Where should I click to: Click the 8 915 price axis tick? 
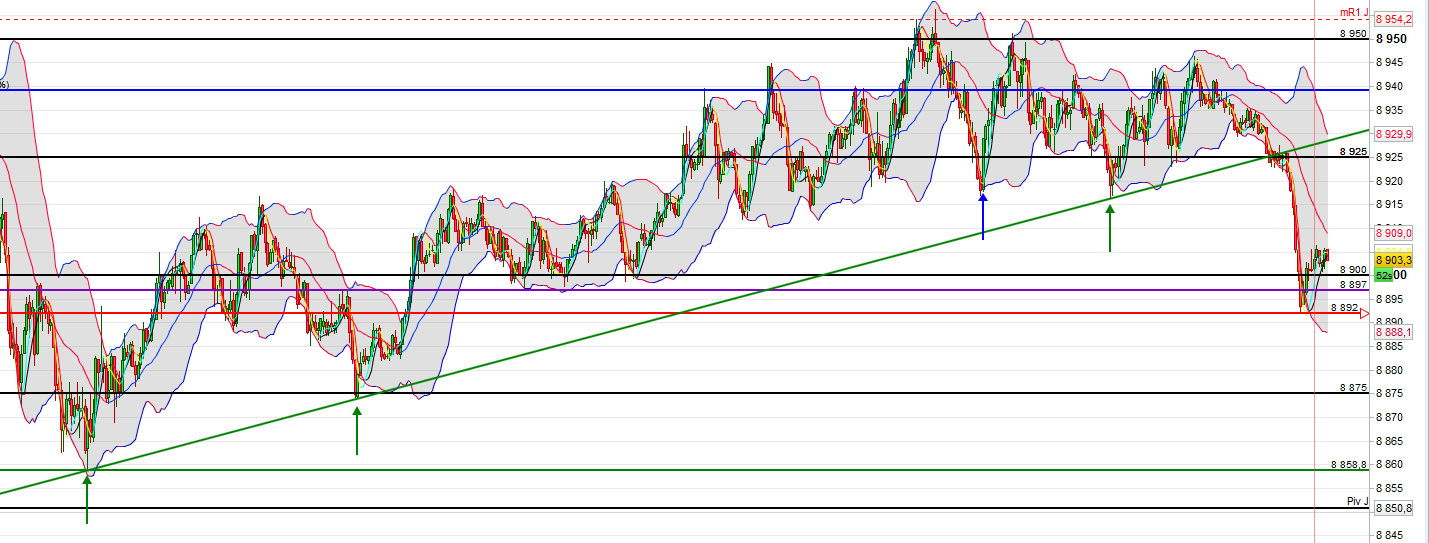tap(1391, 205)
